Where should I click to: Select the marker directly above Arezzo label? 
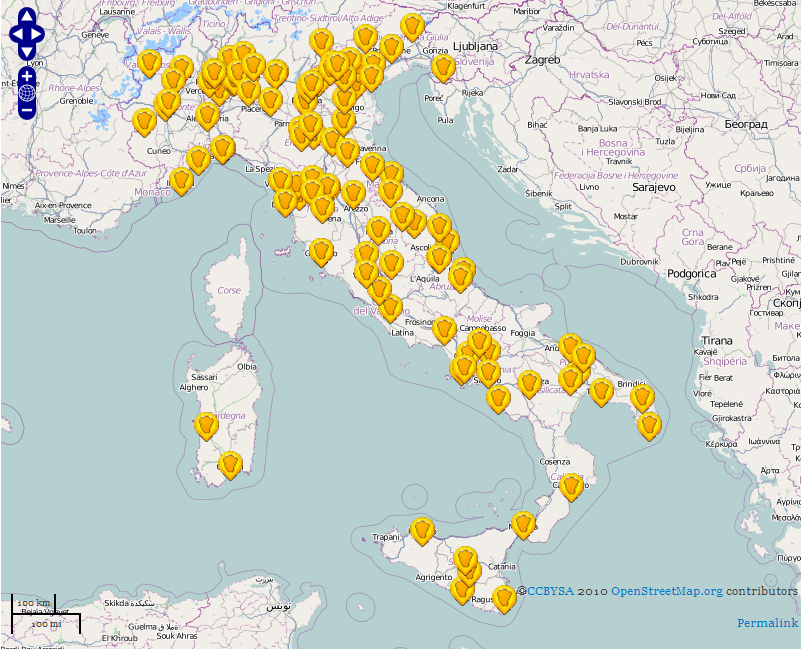(353, 194)
